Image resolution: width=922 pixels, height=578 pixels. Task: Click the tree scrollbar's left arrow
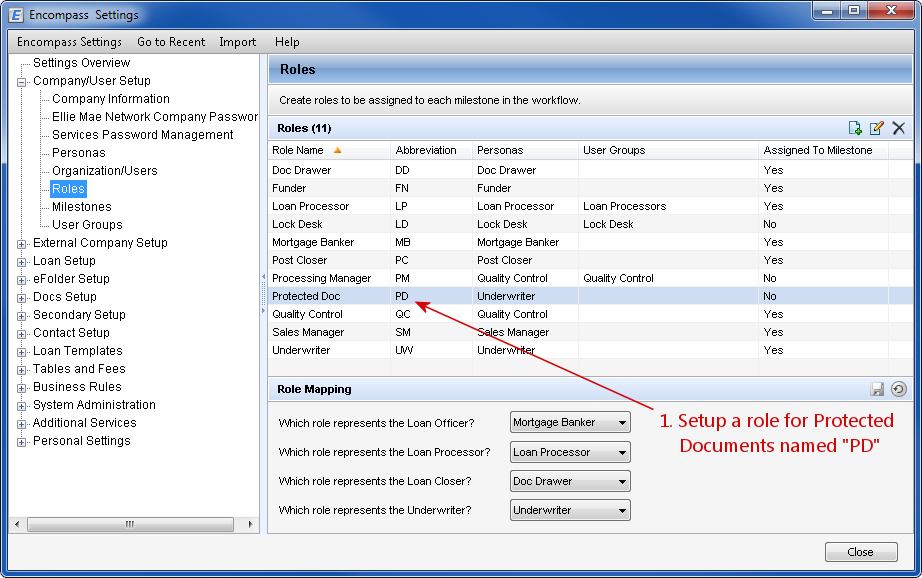click(17, 524)
